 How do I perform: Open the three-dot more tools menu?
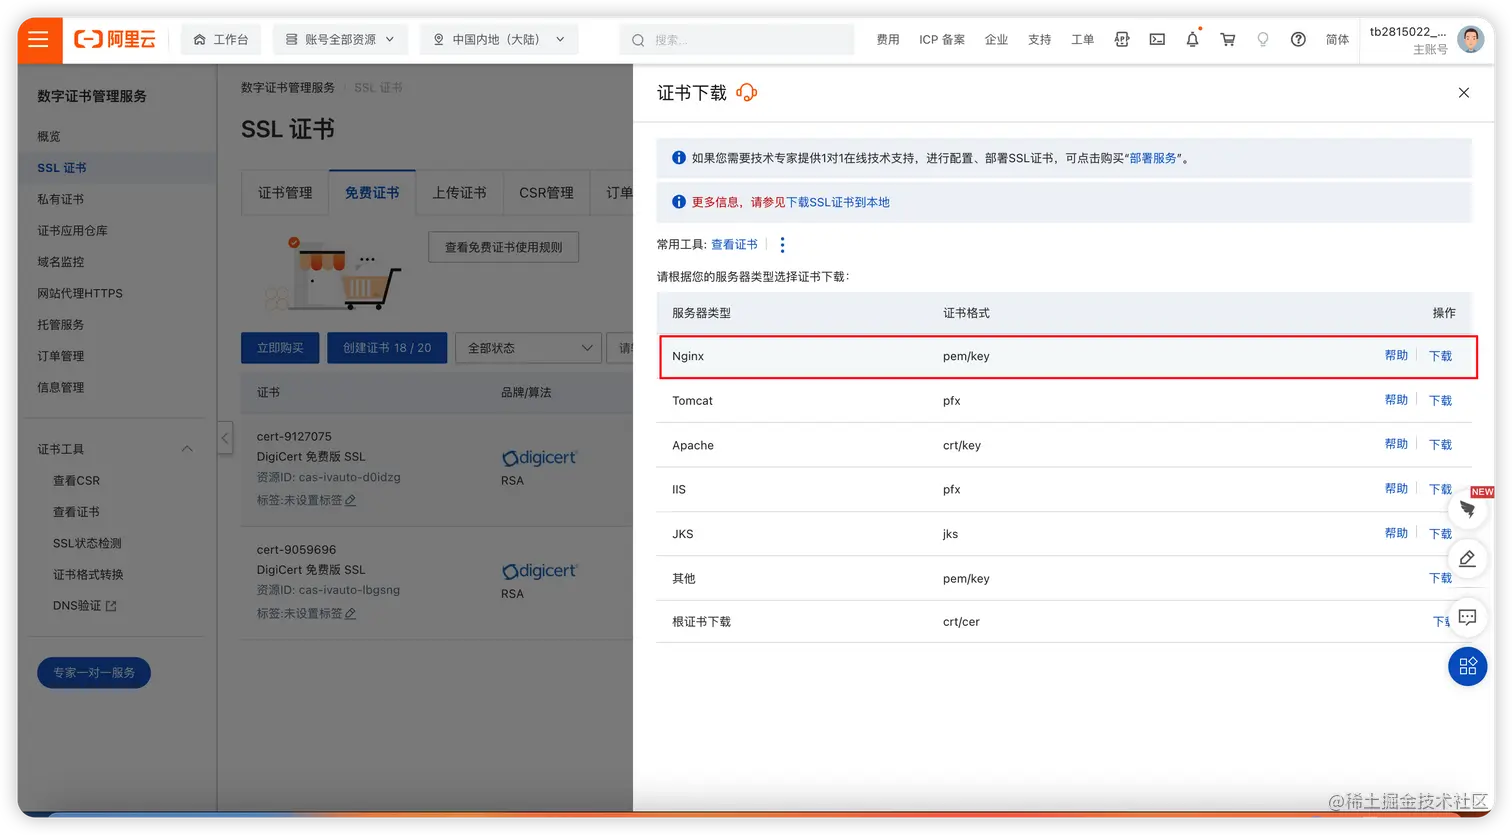(782, 245)
